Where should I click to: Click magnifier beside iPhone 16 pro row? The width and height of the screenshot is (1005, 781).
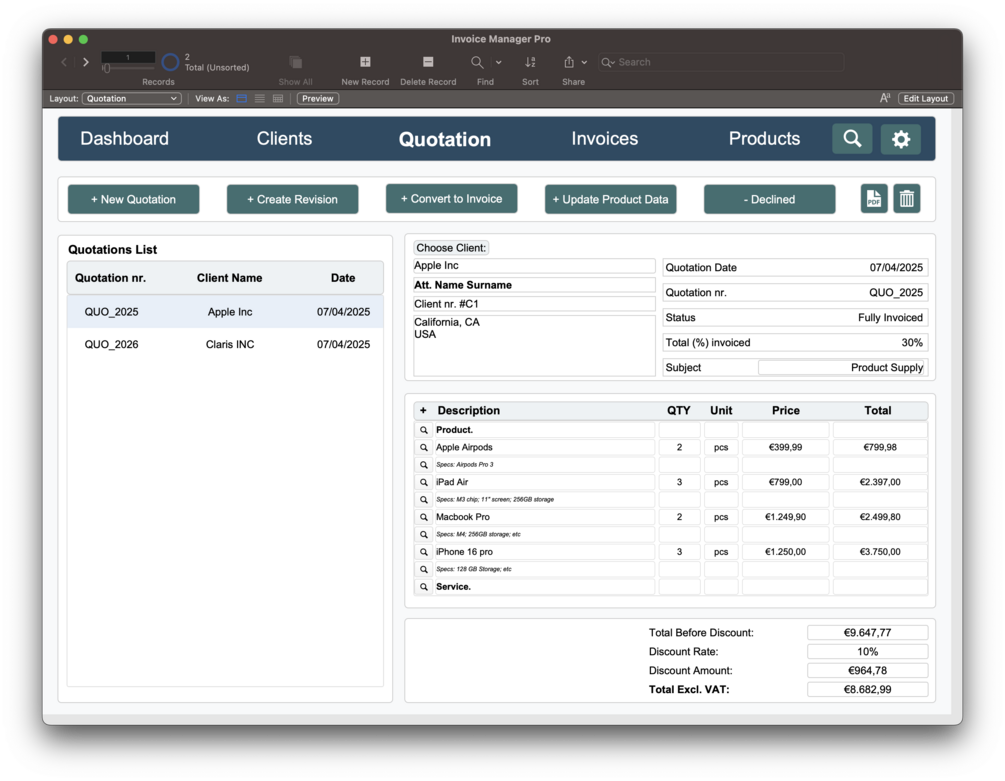pos(424,552)
